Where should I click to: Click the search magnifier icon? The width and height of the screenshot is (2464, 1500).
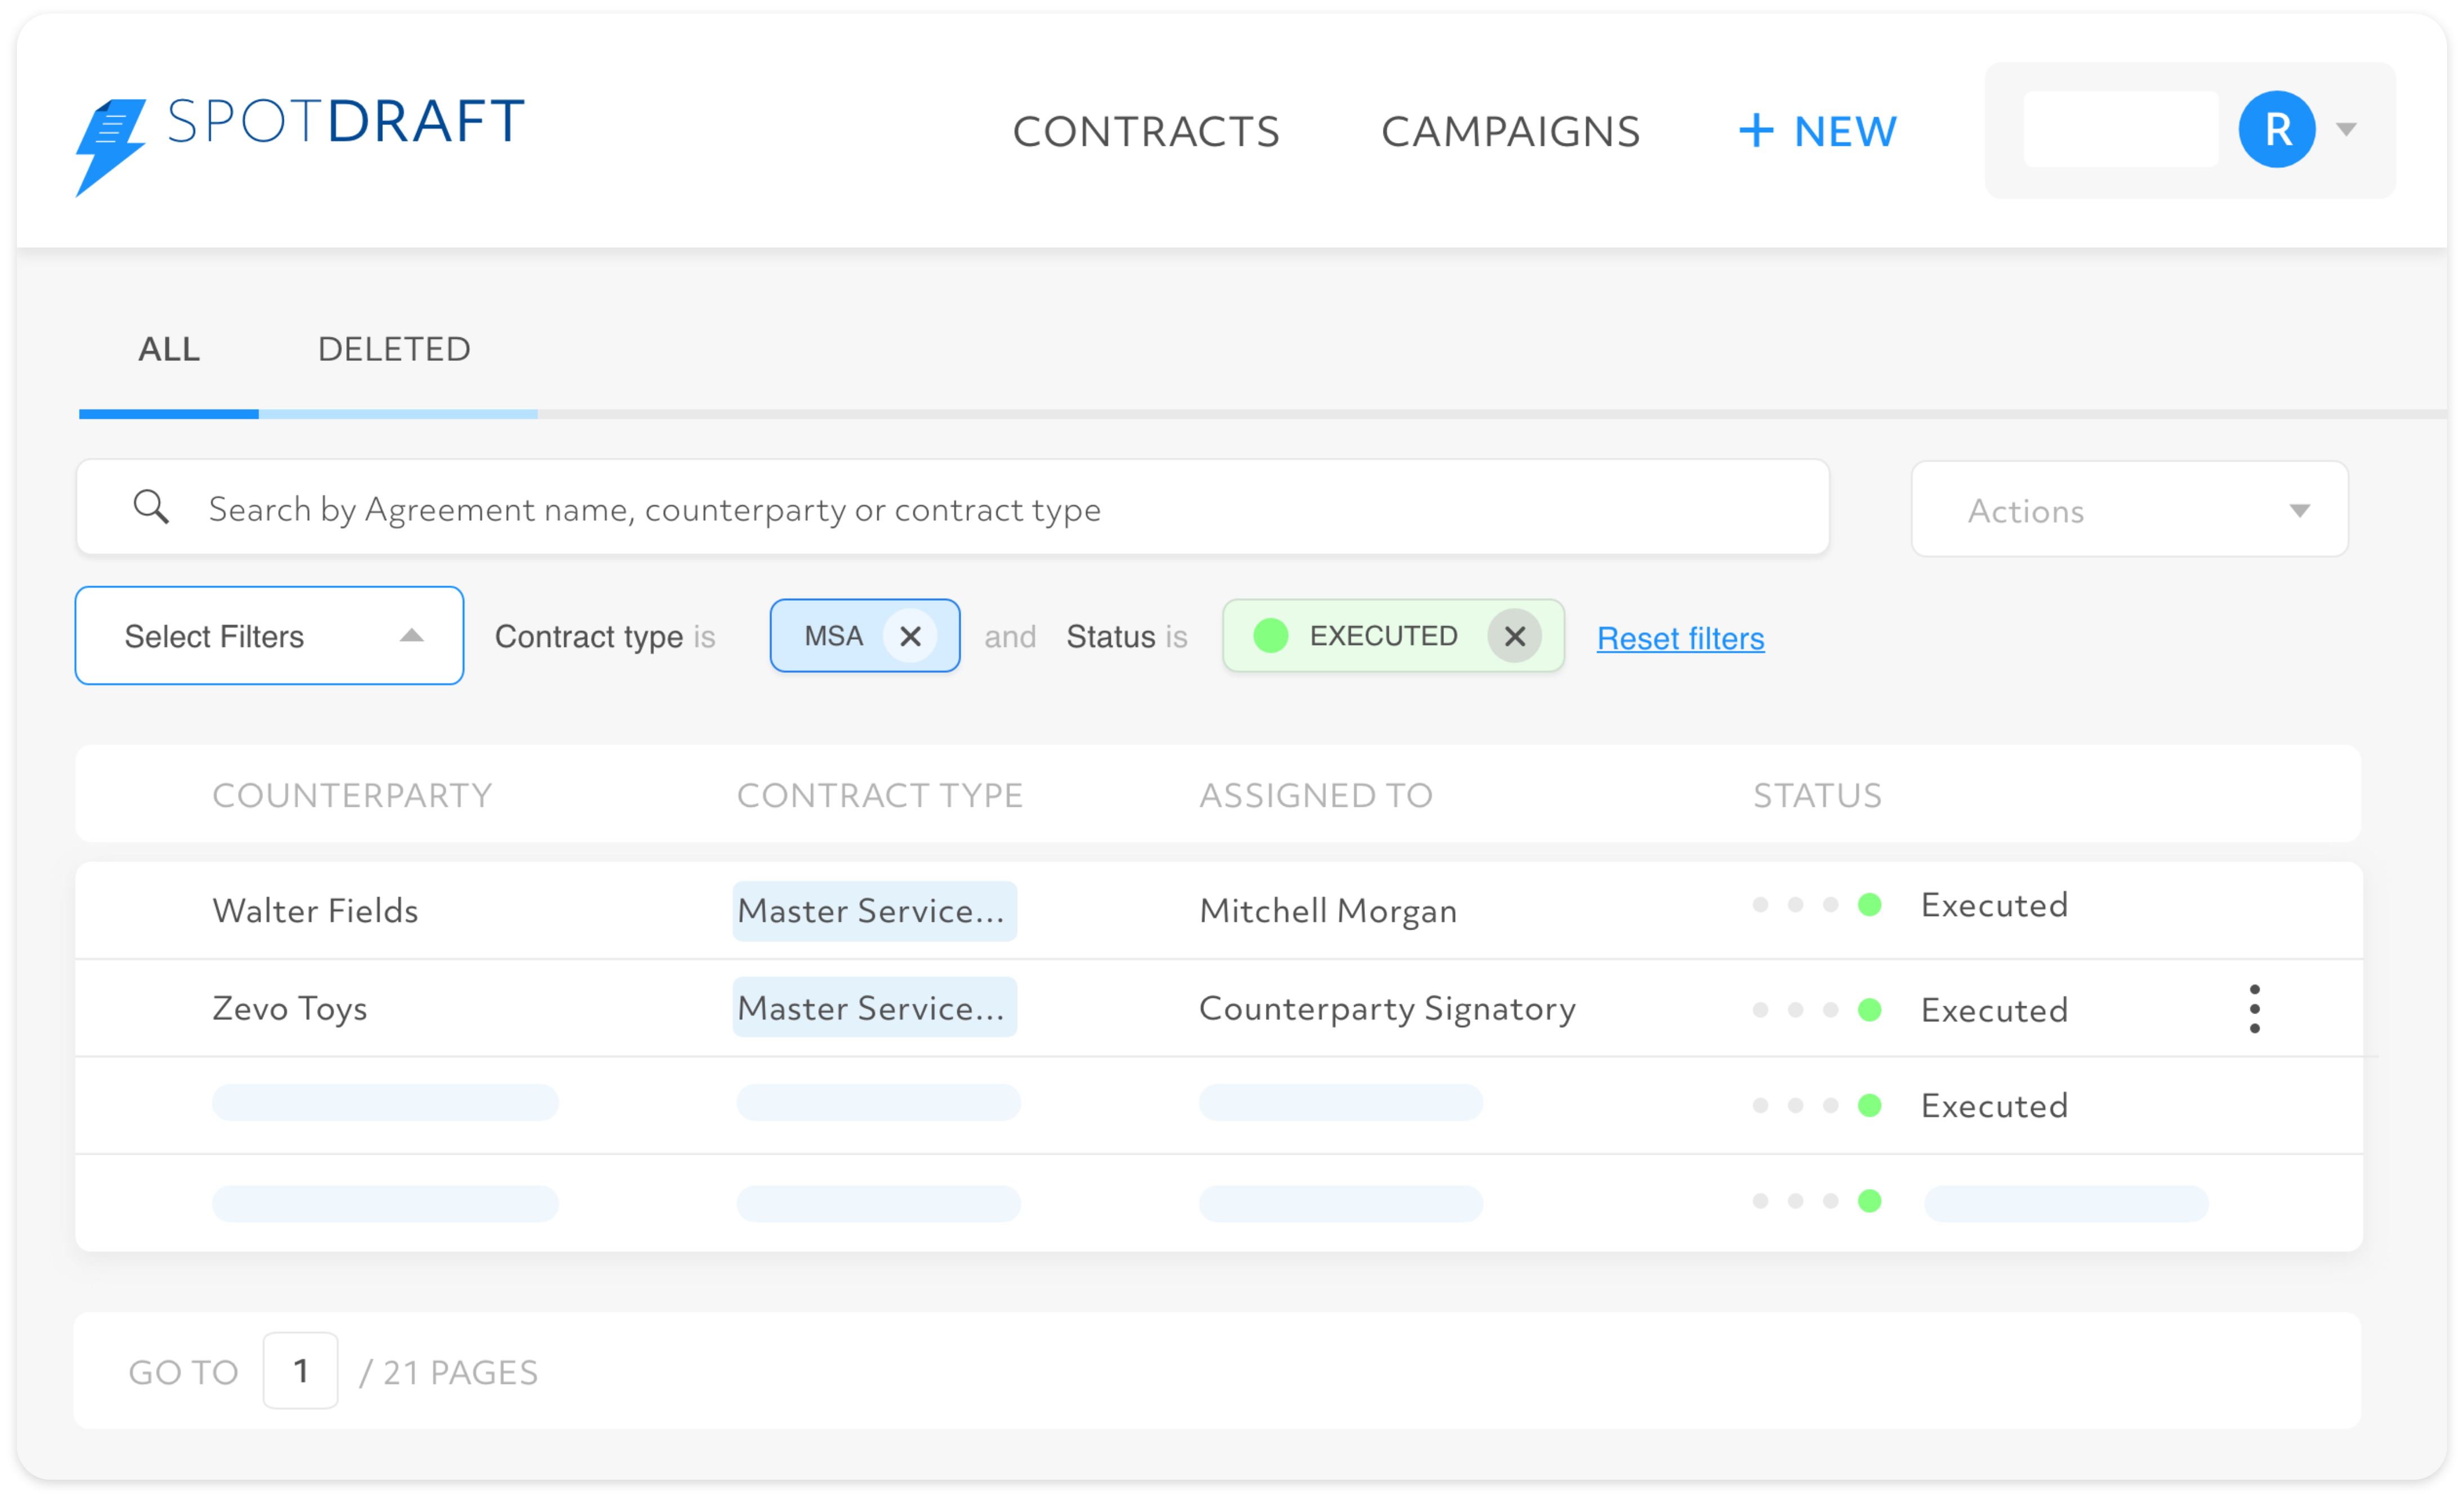pyautogui.click(x=151, y=507)
